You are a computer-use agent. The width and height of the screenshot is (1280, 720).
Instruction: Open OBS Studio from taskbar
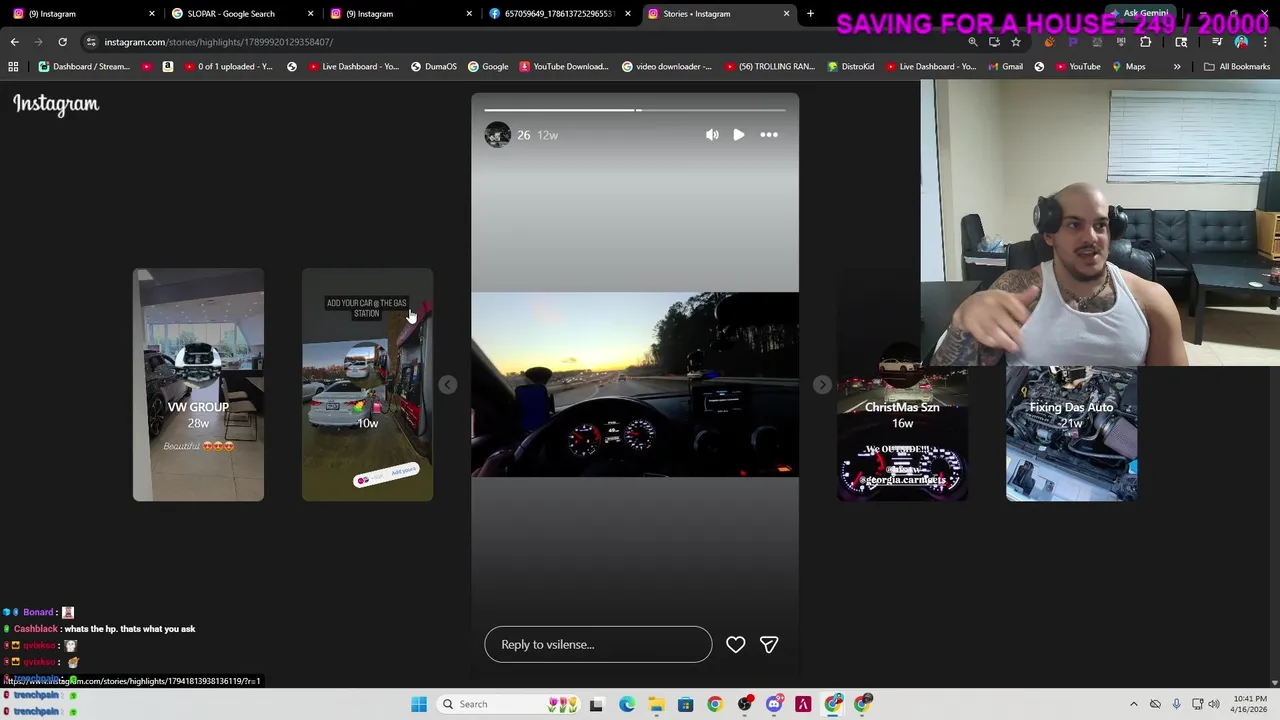745,704
